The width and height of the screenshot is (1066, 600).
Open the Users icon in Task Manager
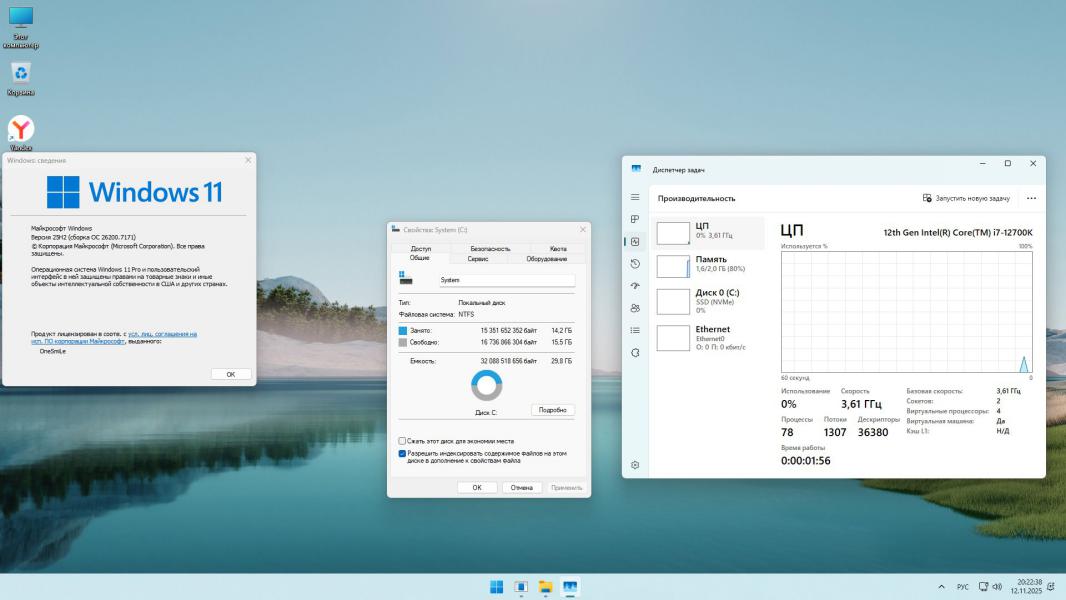635,308
